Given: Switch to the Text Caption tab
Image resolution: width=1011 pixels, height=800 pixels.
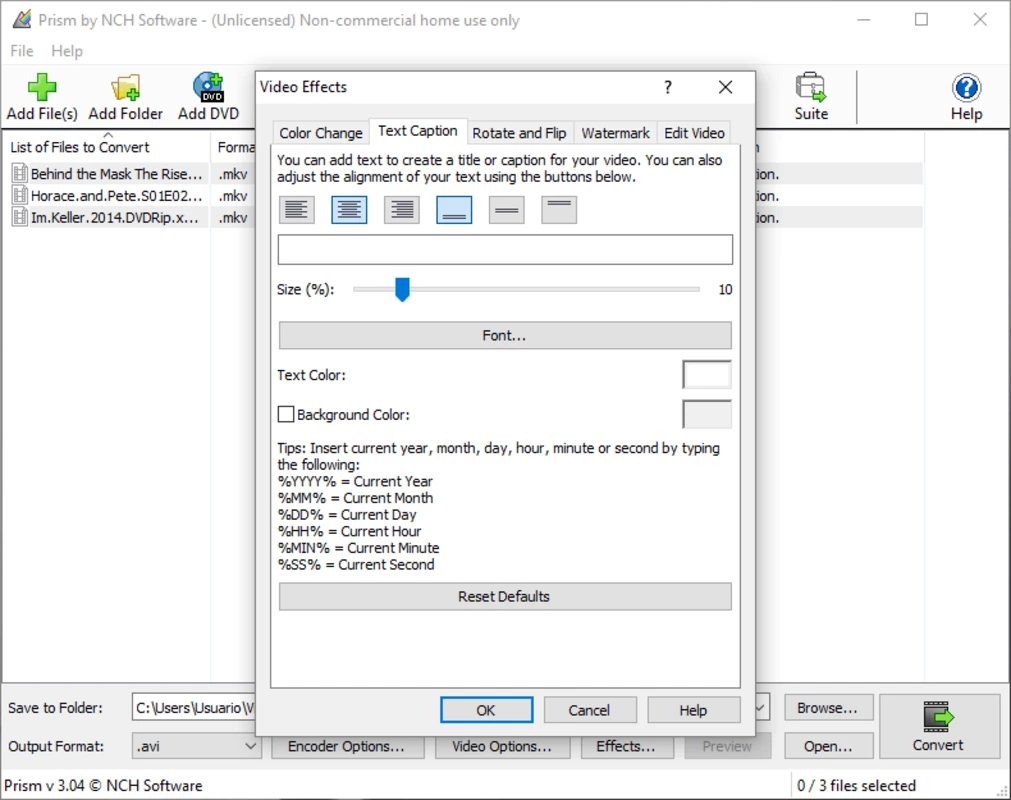Looking at the screenshot, I should [x=418, y=132].
